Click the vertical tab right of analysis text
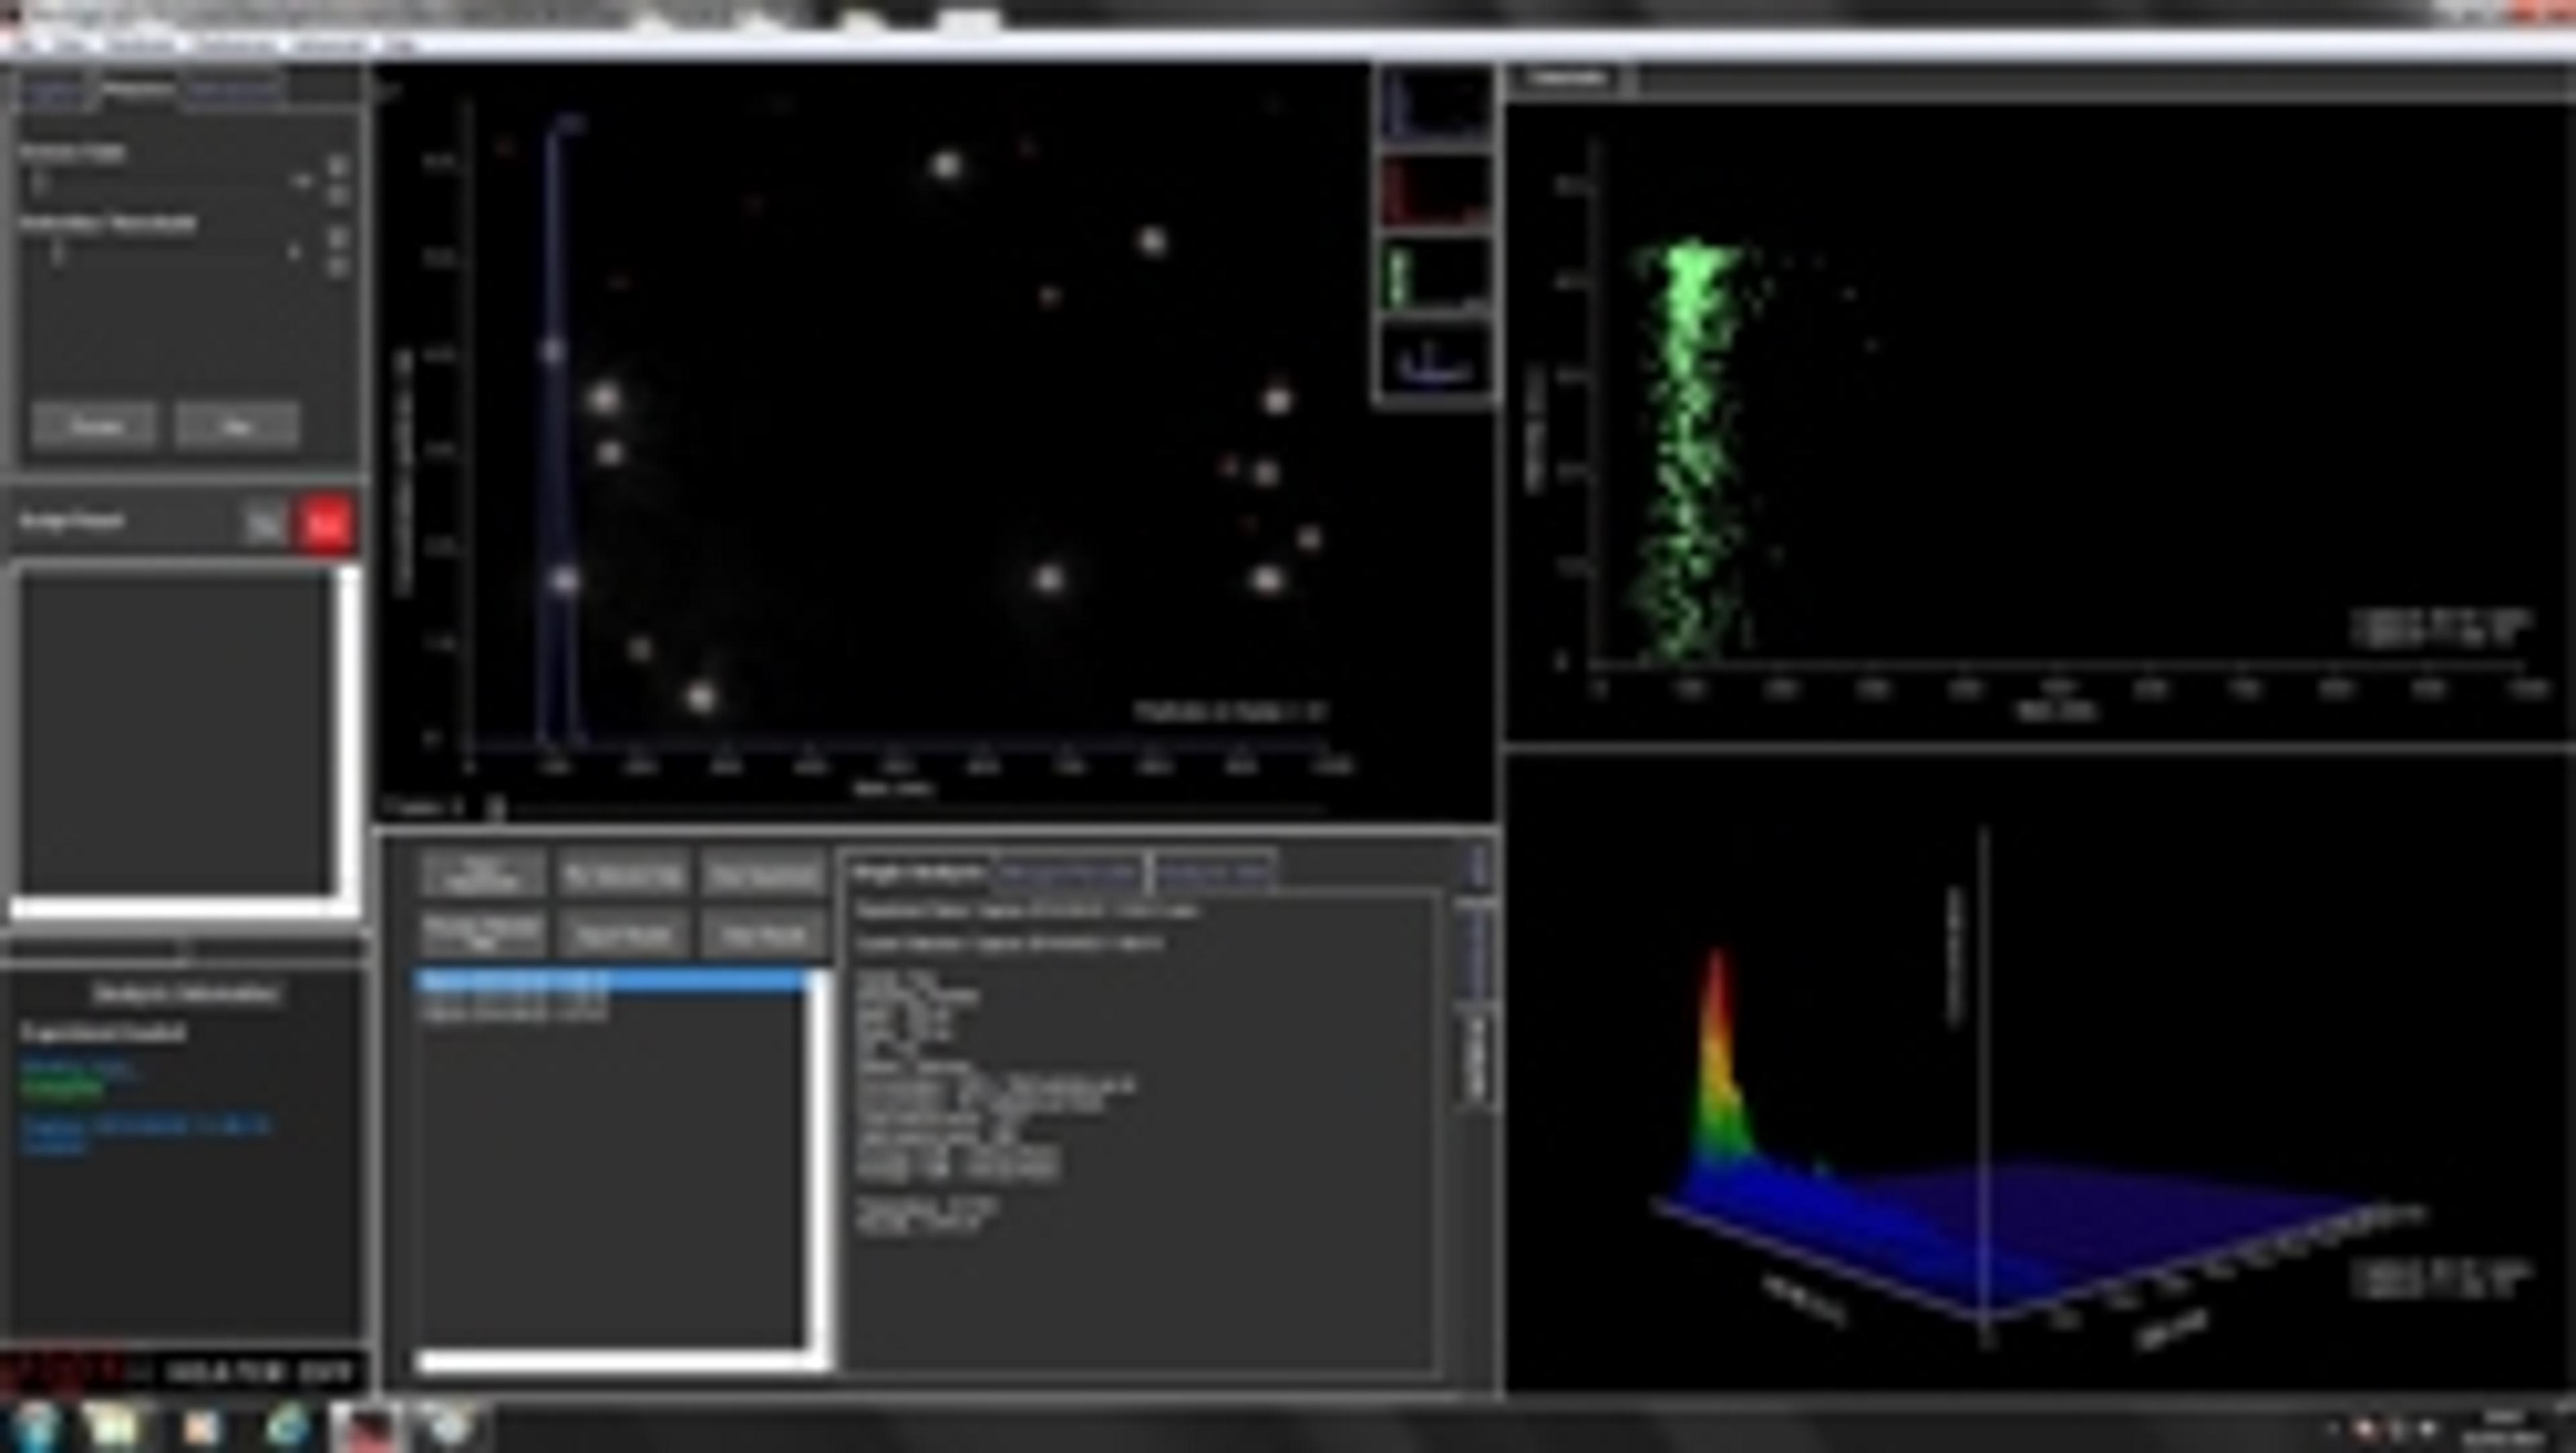The height and width of the screenshot is (1453, 2576). pyautogui.click(x=1477, y=1058)
